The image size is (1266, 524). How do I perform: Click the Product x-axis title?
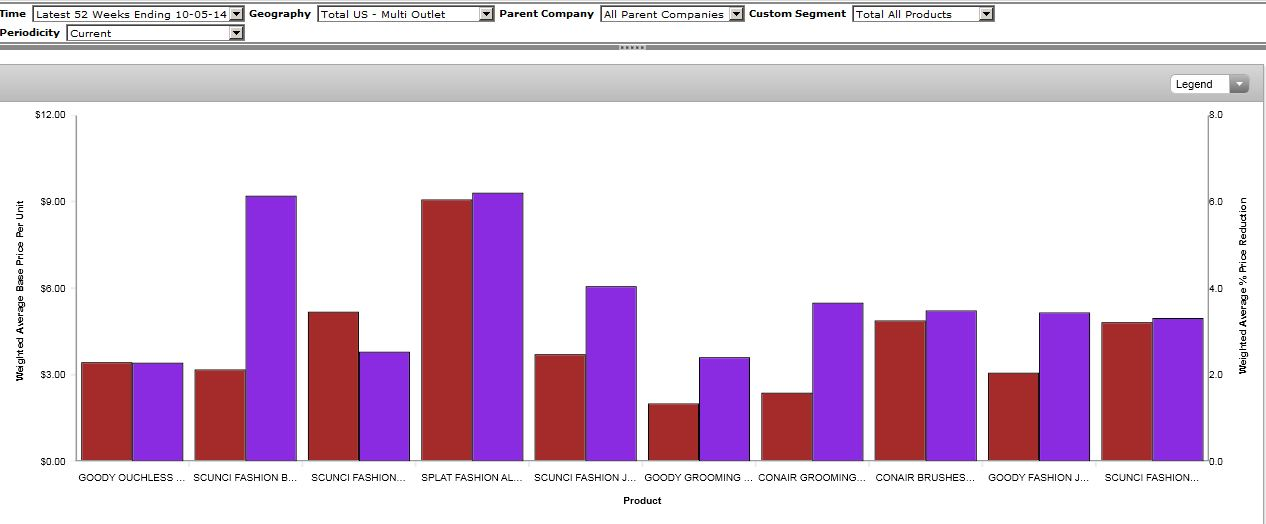(x=642, y=501)
